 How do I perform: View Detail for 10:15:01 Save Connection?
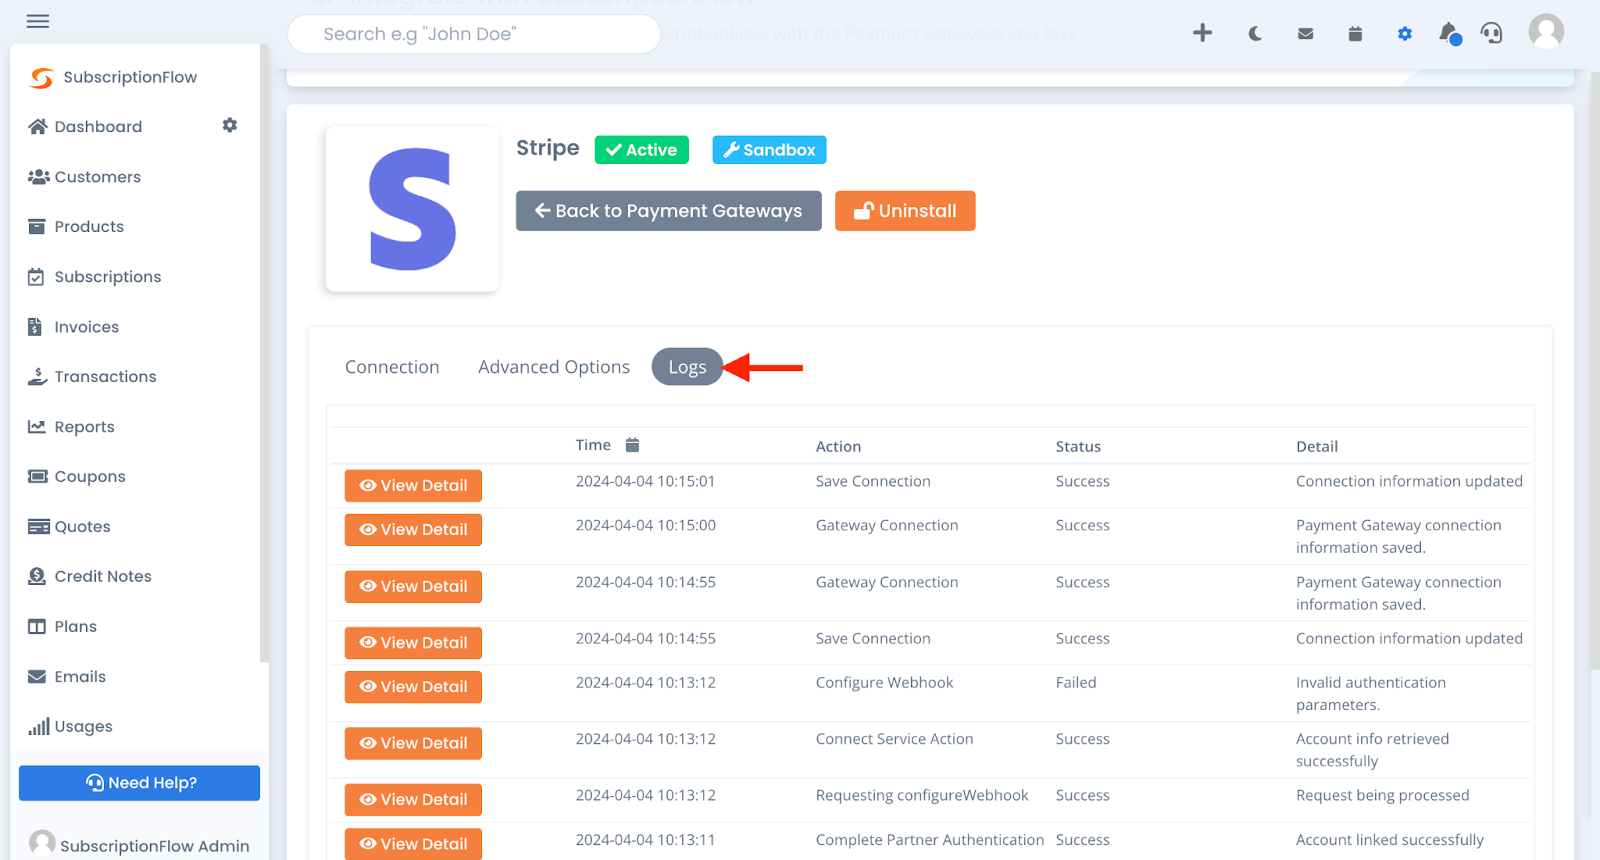(413, 486)
